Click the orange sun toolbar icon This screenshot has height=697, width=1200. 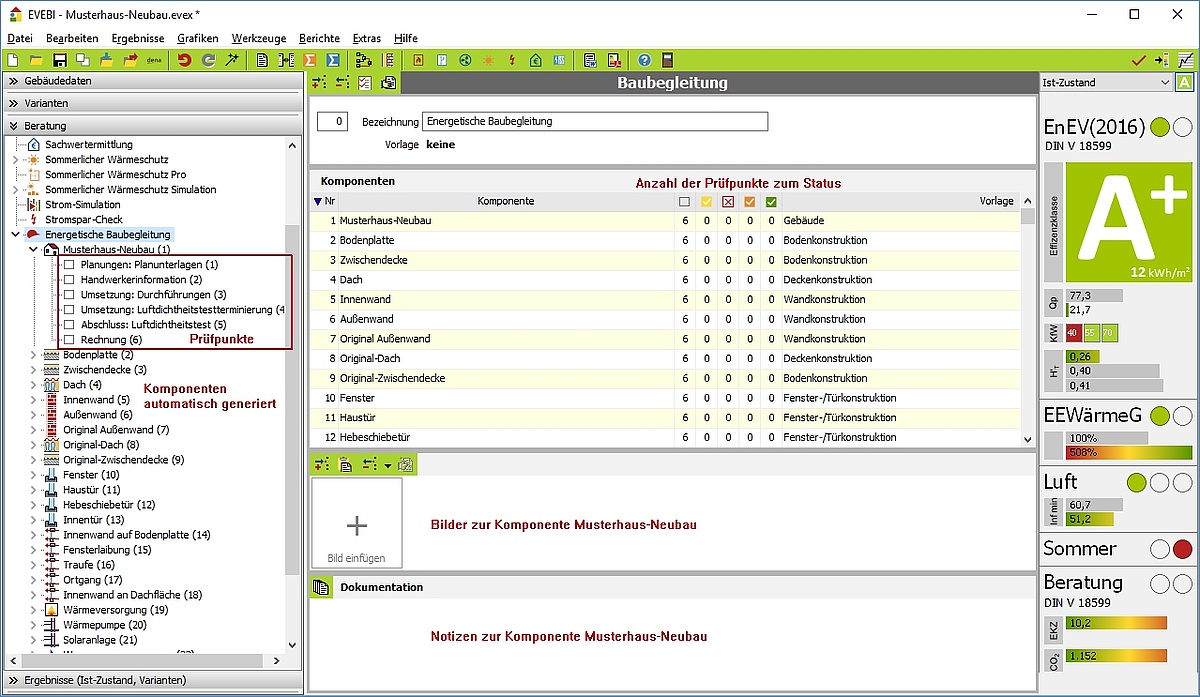pos(488,60)
